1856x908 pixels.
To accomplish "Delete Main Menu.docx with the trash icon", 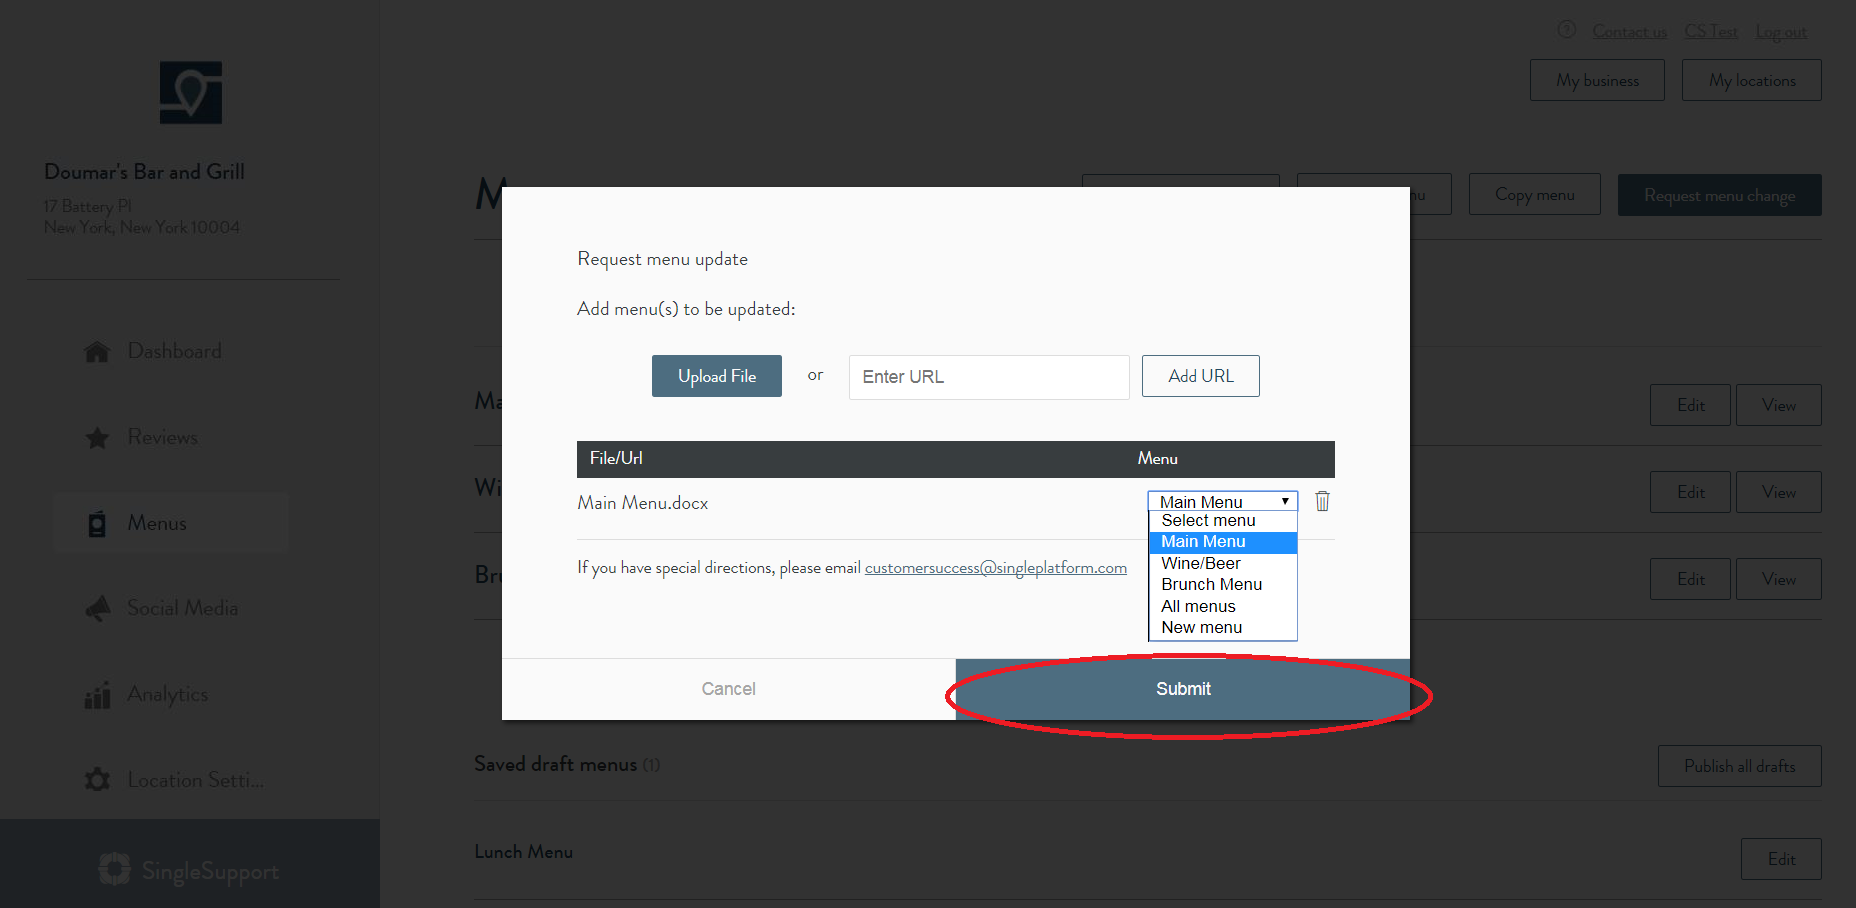I will (1322, 502).
